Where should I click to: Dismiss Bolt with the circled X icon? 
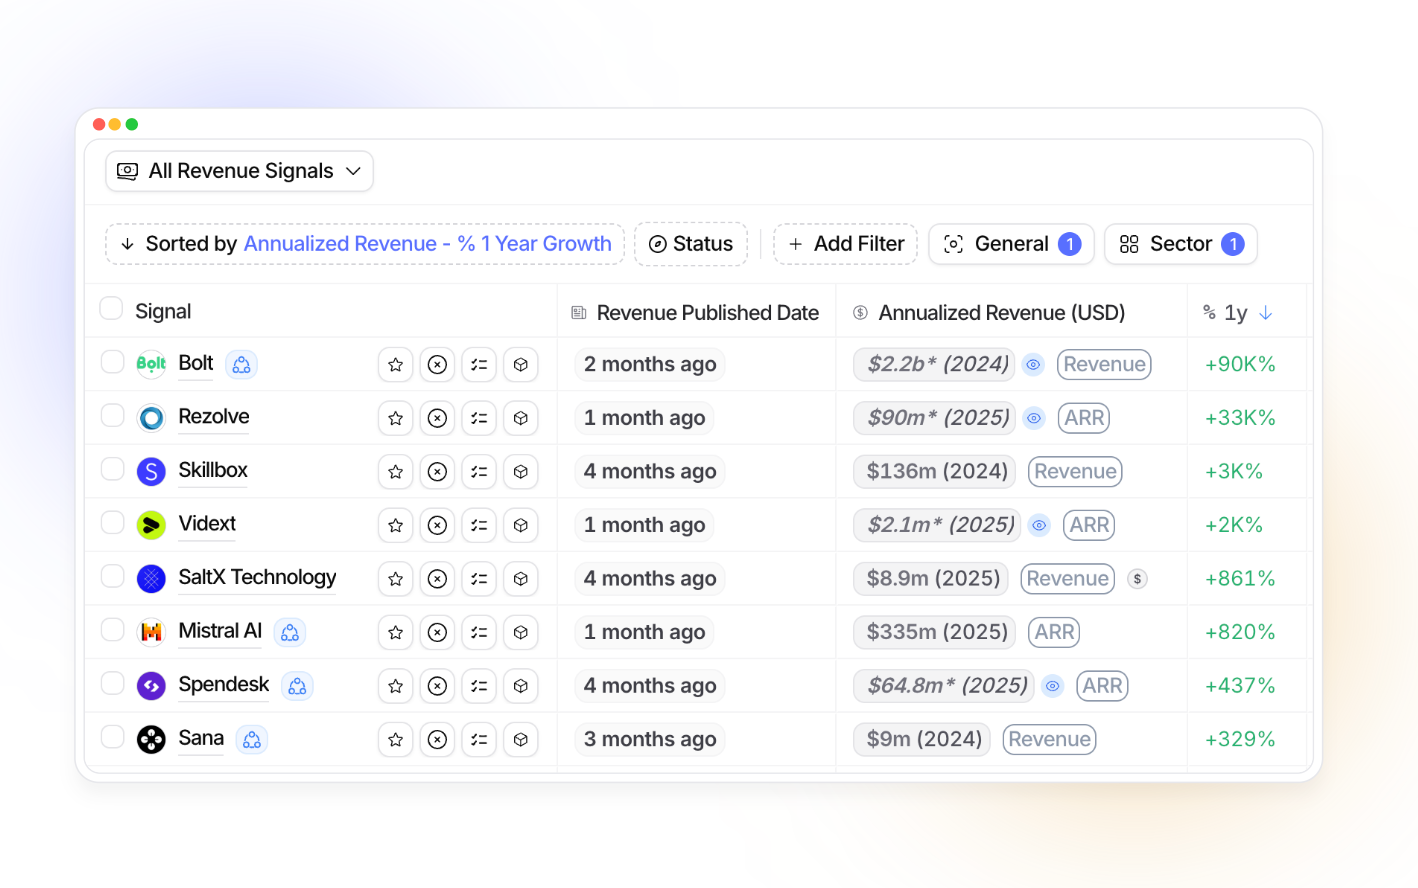[437, 365]
